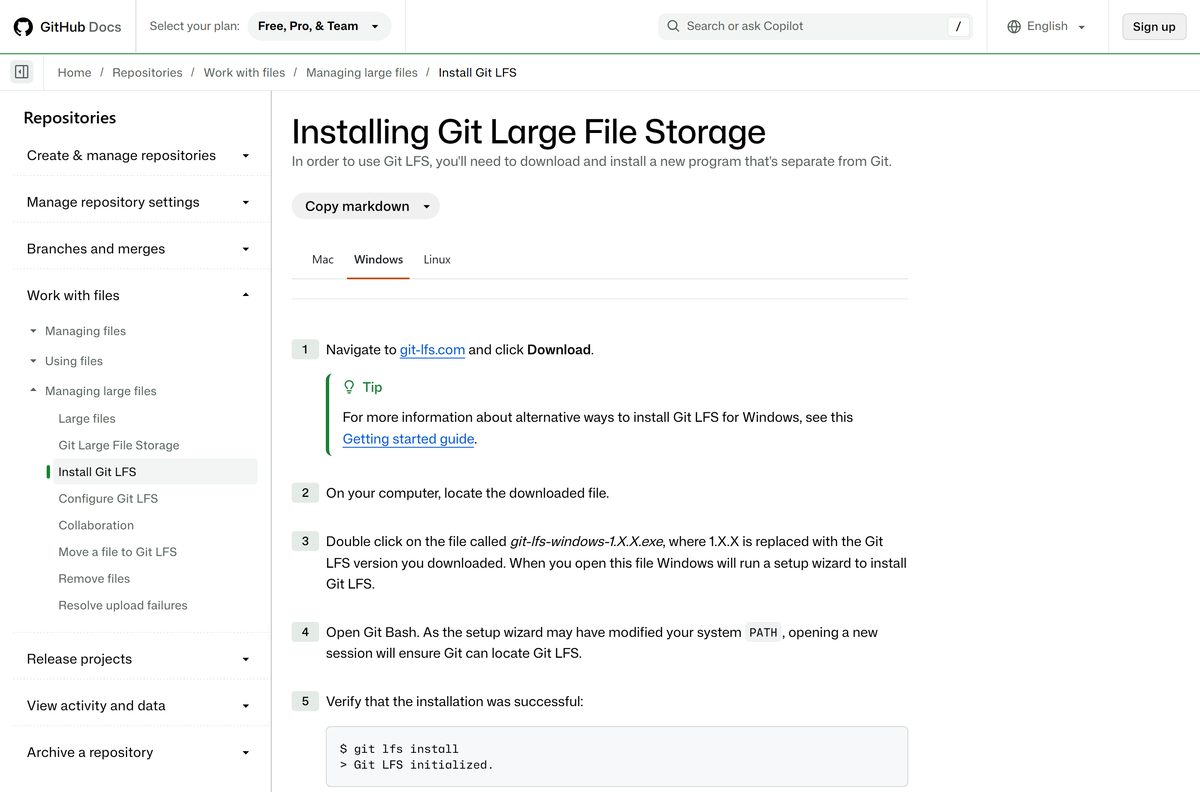
Task: Click the Install Git LFS breadcrumb
Action: point(477,72)
